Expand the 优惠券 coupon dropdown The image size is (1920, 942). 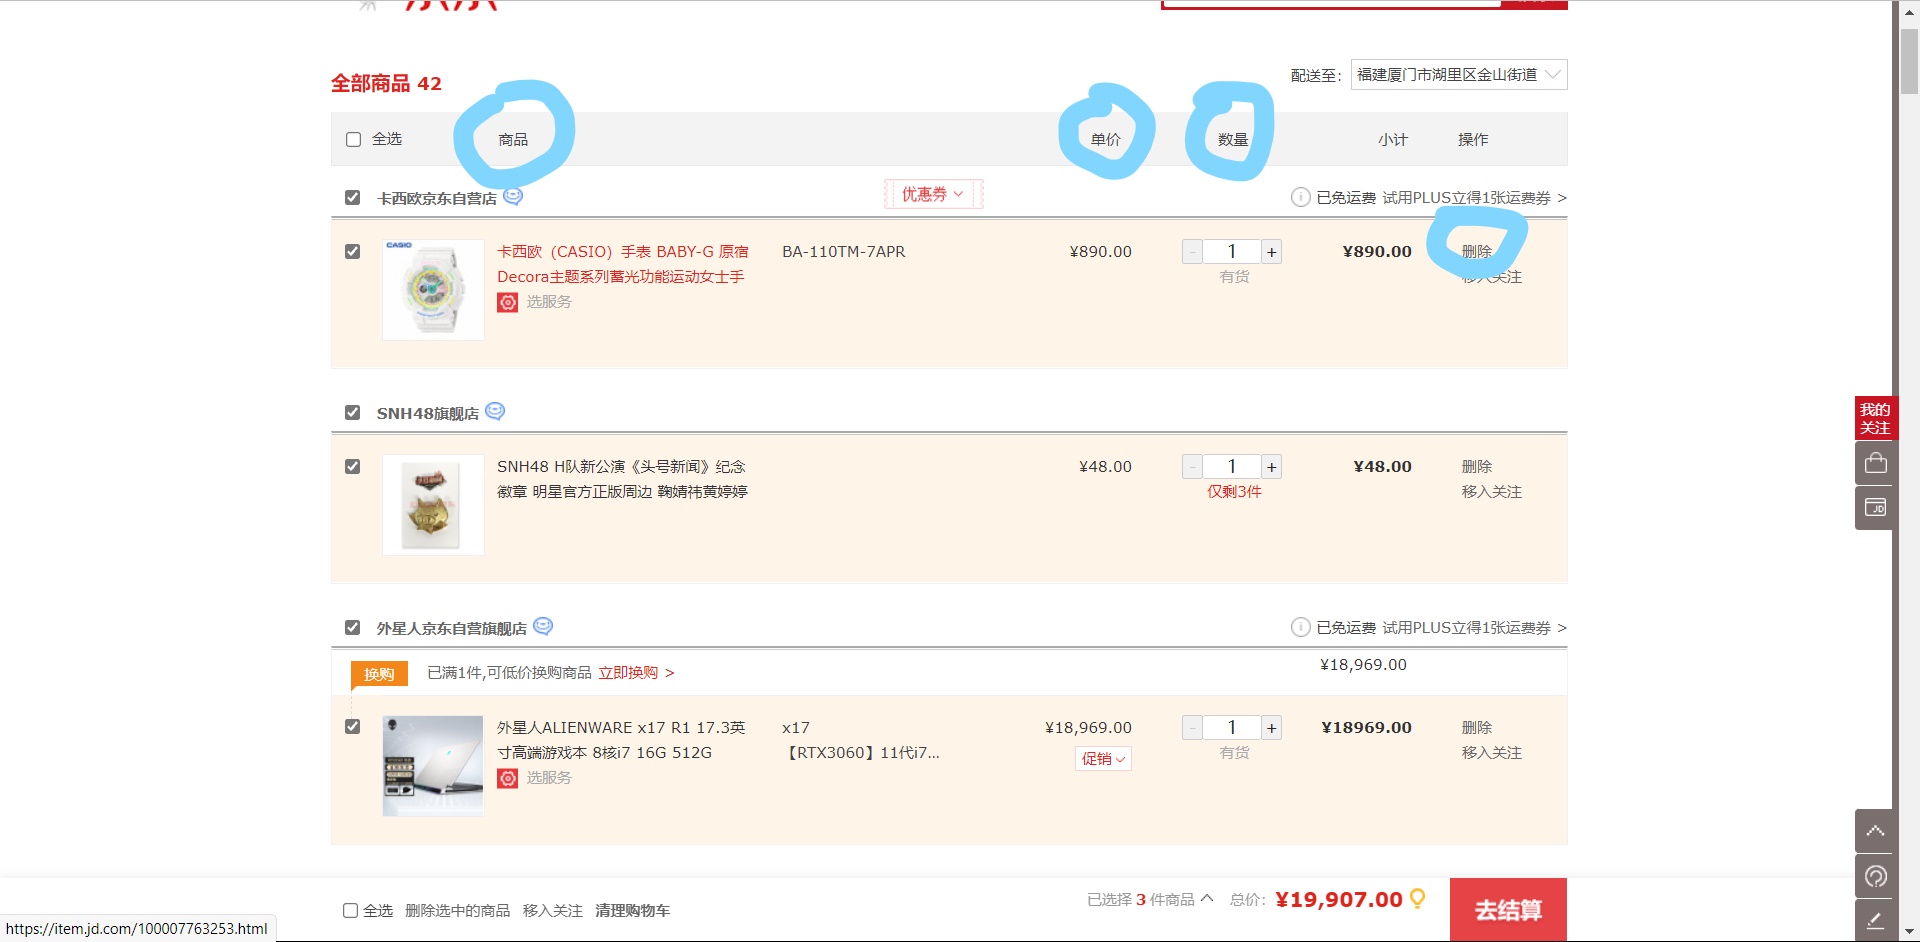(x=933, y=194)
